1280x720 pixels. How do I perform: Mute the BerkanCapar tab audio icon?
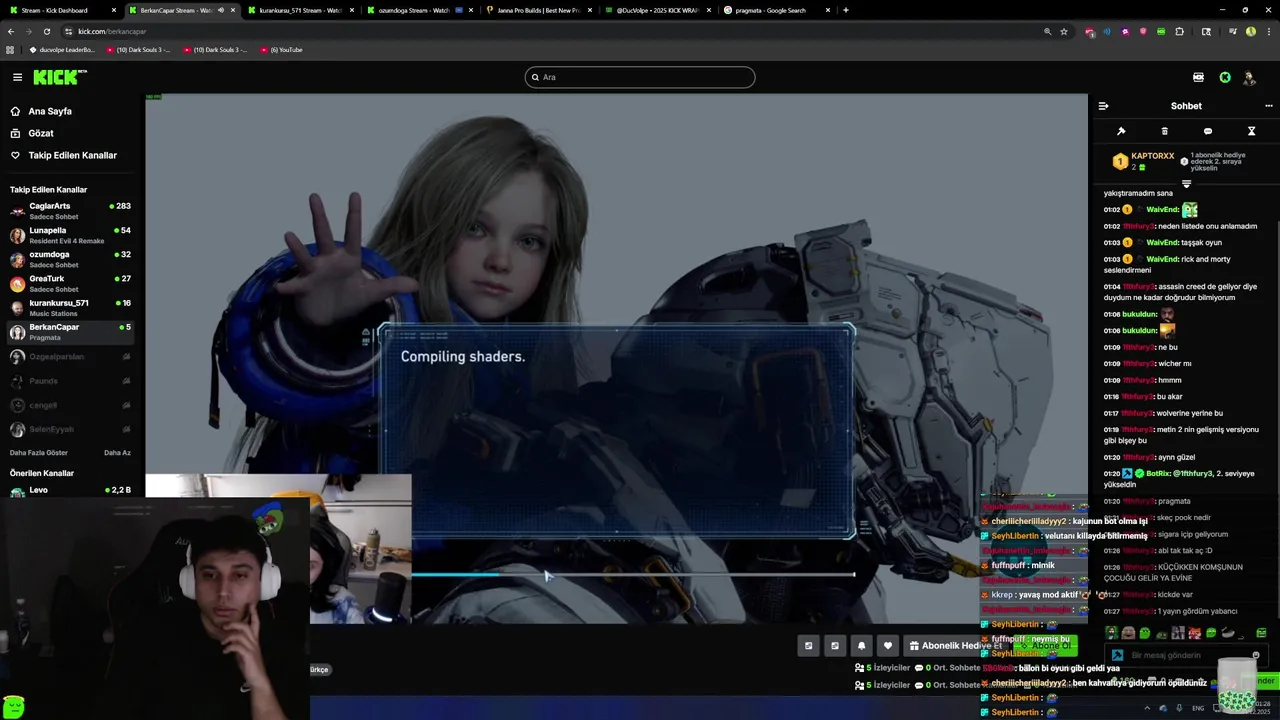coord(220,10)
